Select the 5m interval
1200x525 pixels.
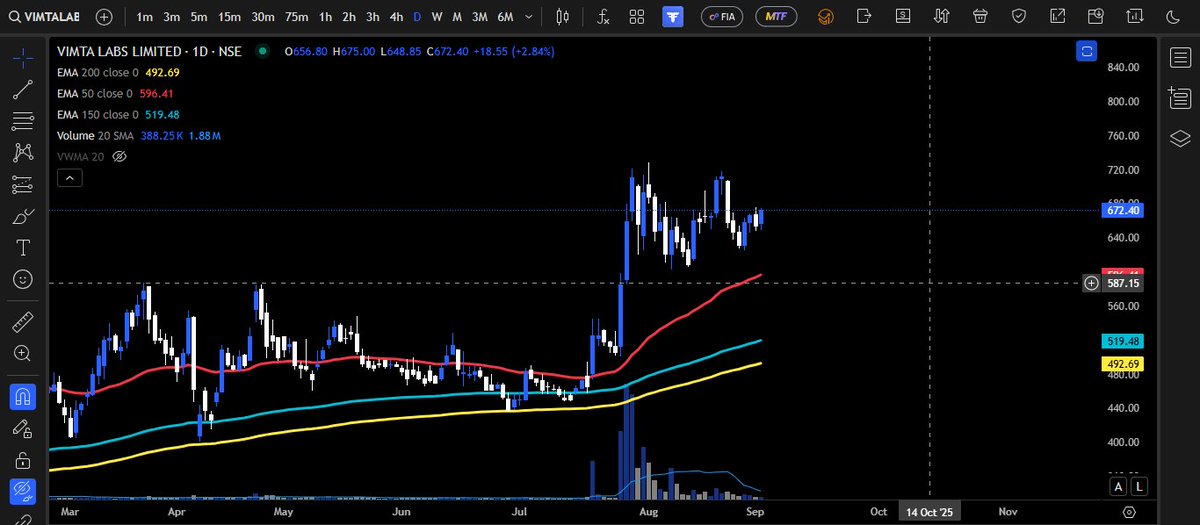199,17
